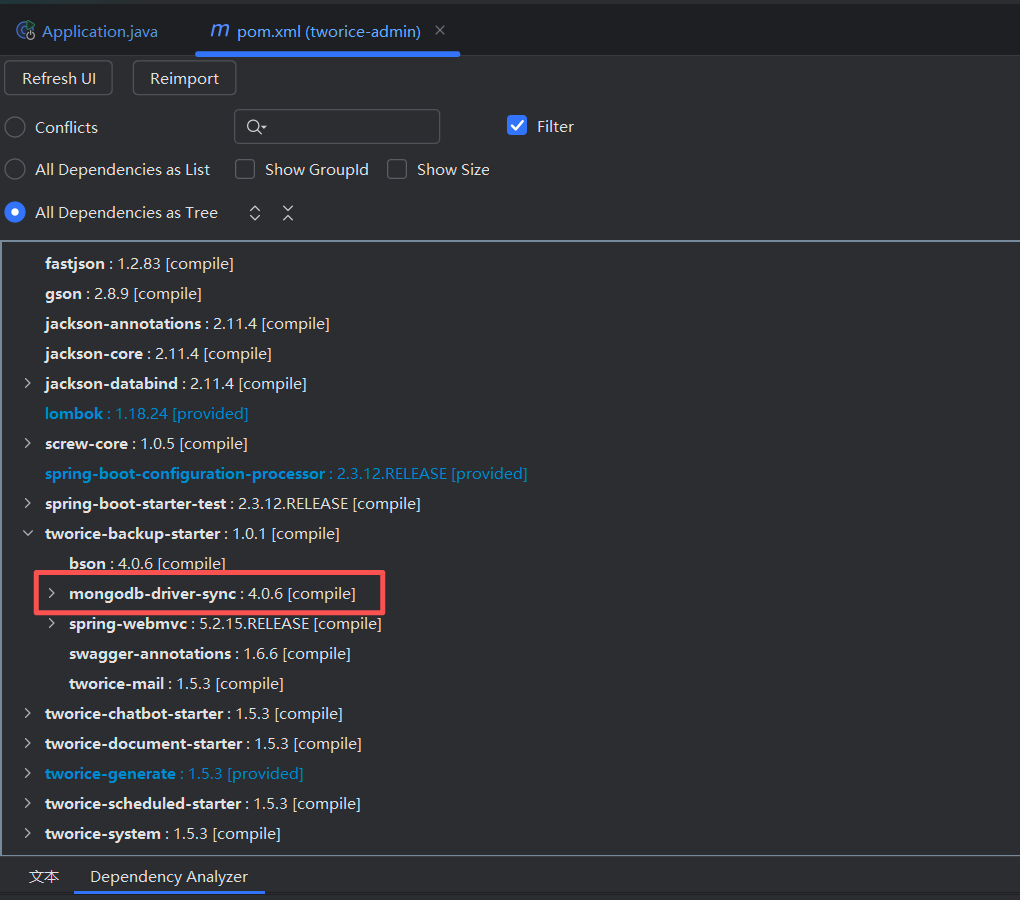The height and width of the screenshot is (900, 1020).
Task: Expand spring-boot-starter-test node
Action: pos(27,503)
